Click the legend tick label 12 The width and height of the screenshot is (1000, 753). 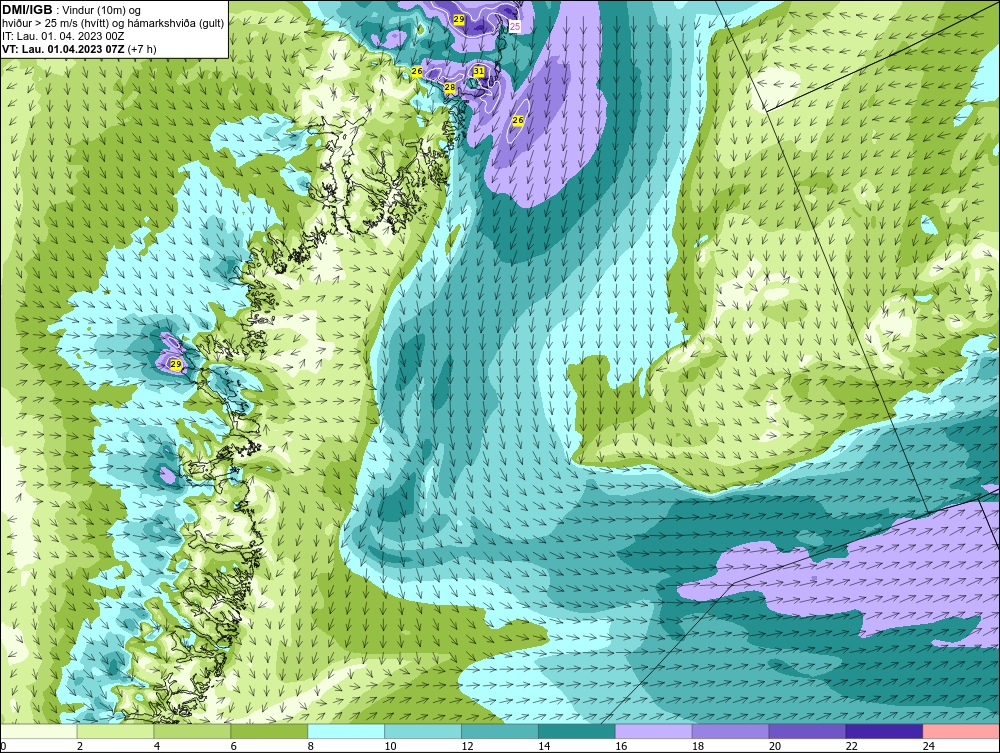[x=467, y=746]
